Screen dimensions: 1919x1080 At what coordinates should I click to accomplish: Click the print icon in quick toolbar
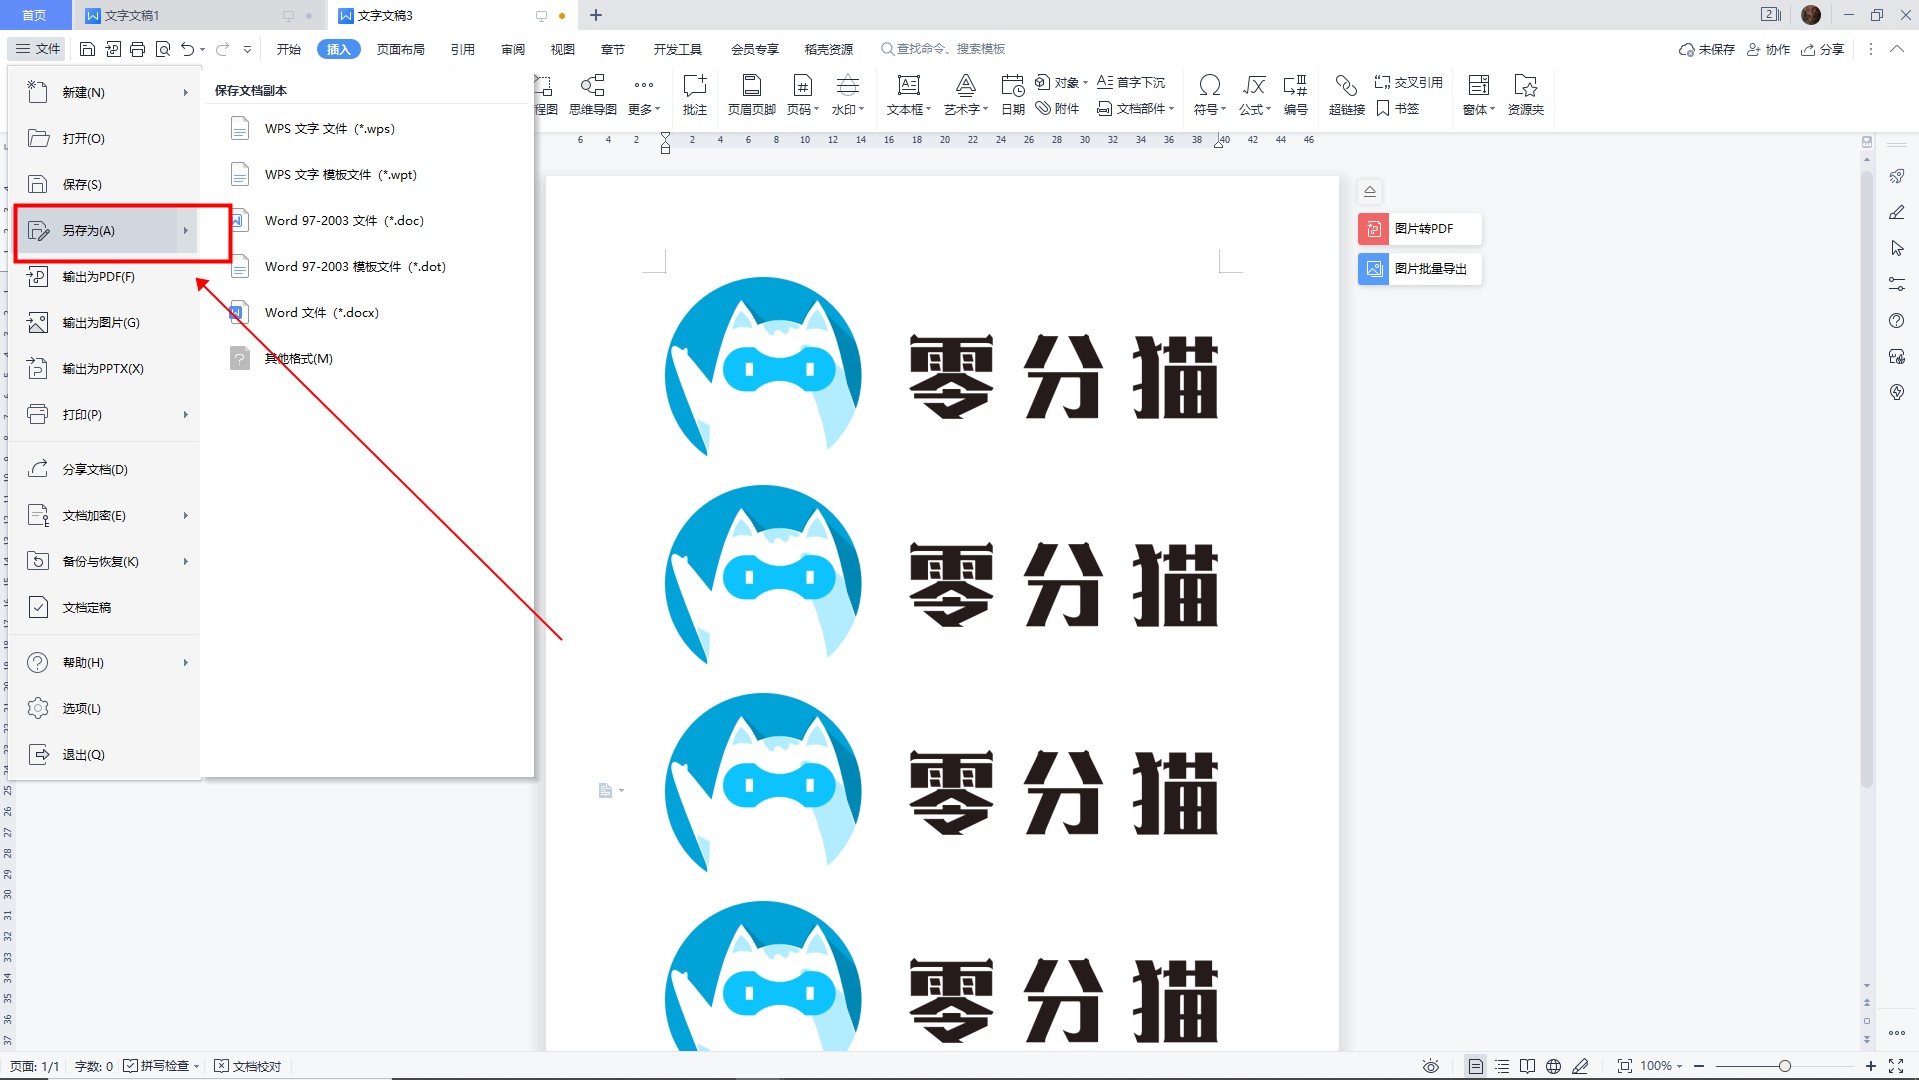(137, 49)
